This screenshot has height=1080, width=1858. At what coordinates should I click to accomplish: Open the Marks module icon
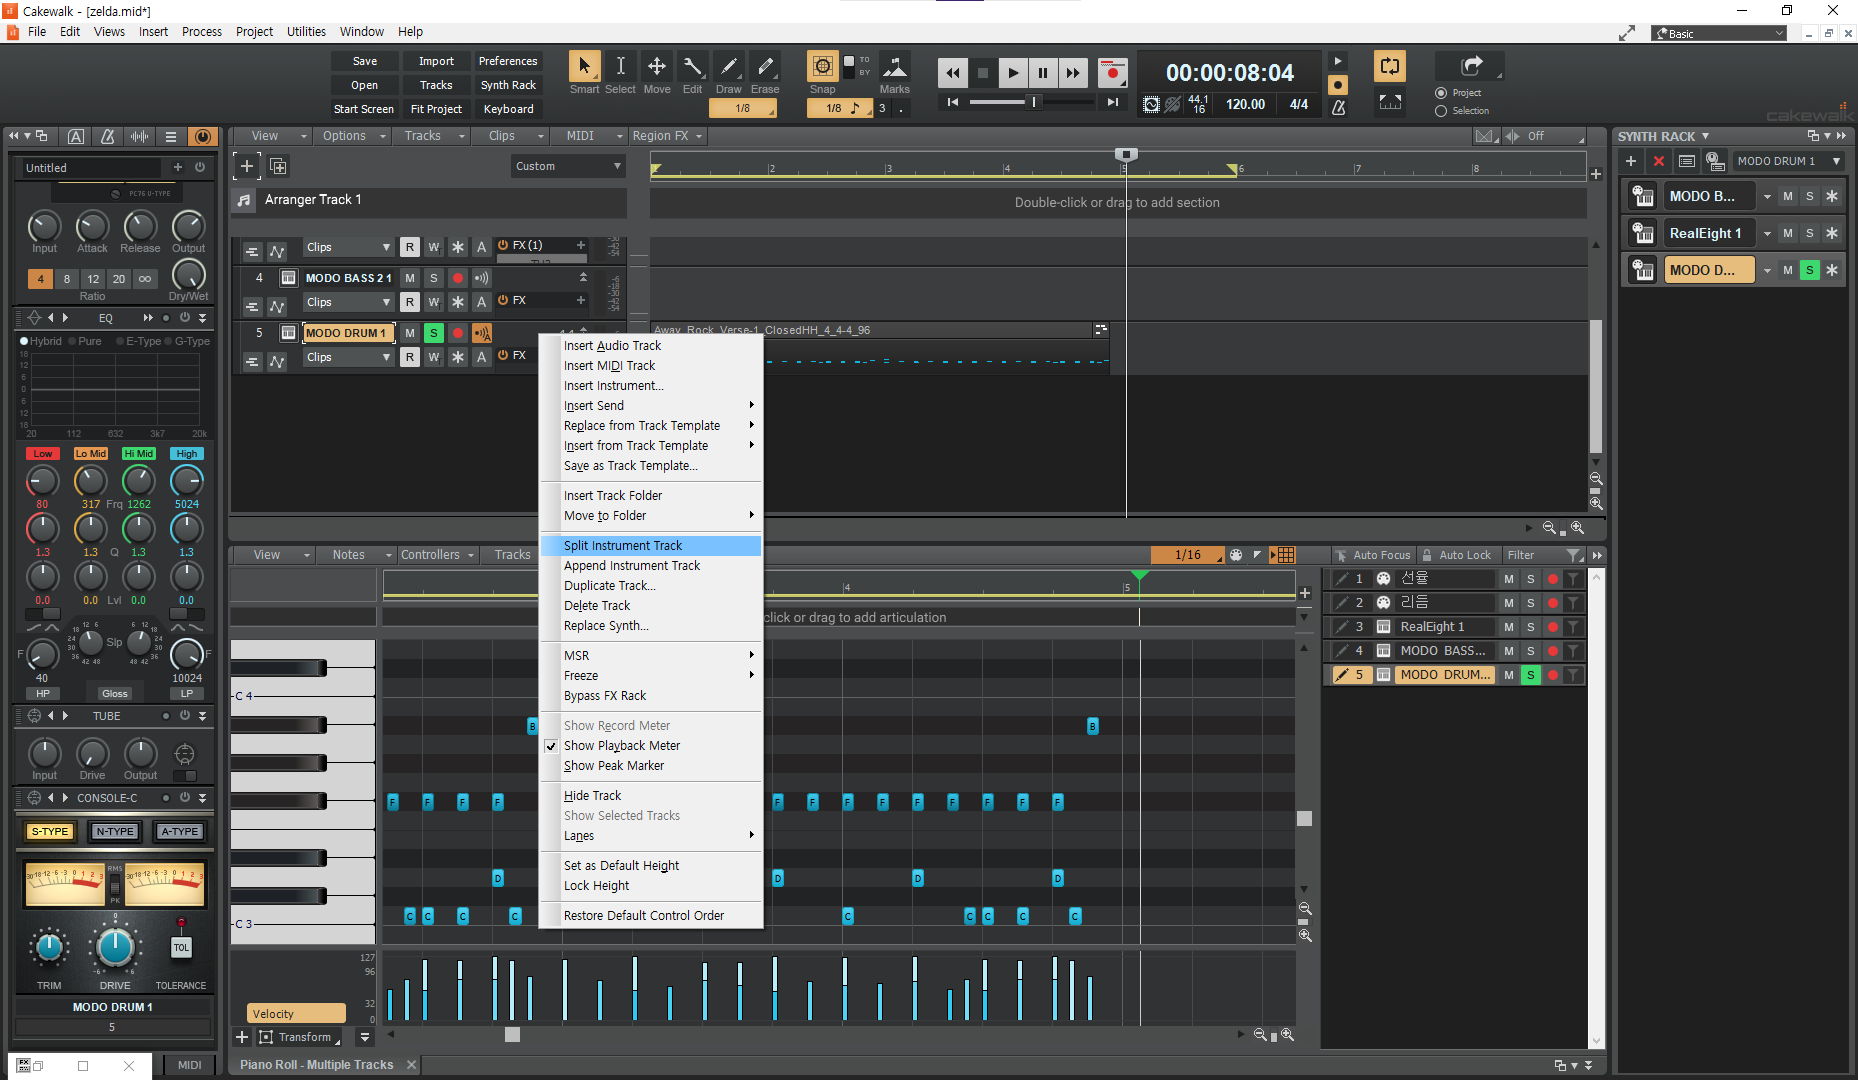pyautogui.click(x=894, y=67)
